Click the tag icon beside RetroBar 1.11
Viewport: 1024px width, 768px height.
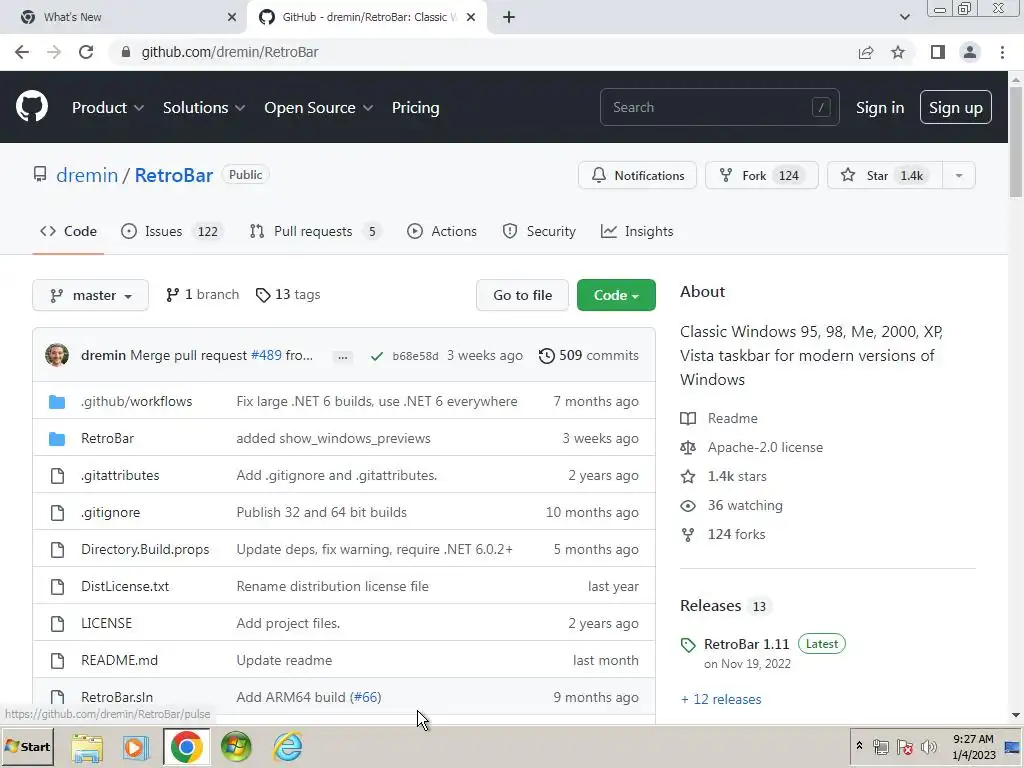tap(688, 645)
